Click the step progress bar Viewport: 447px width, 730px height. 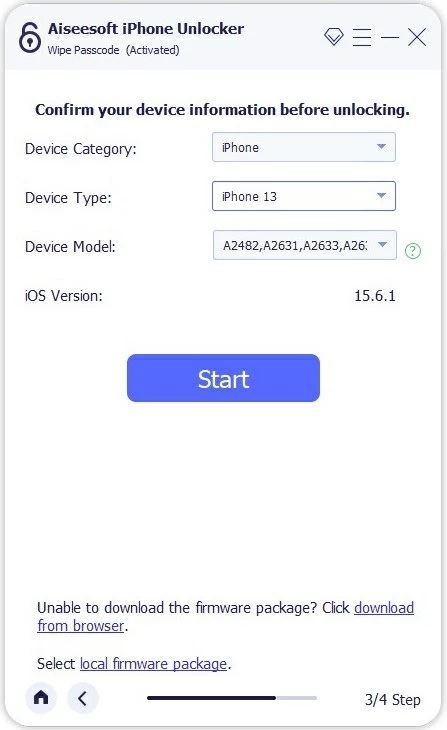232,698
